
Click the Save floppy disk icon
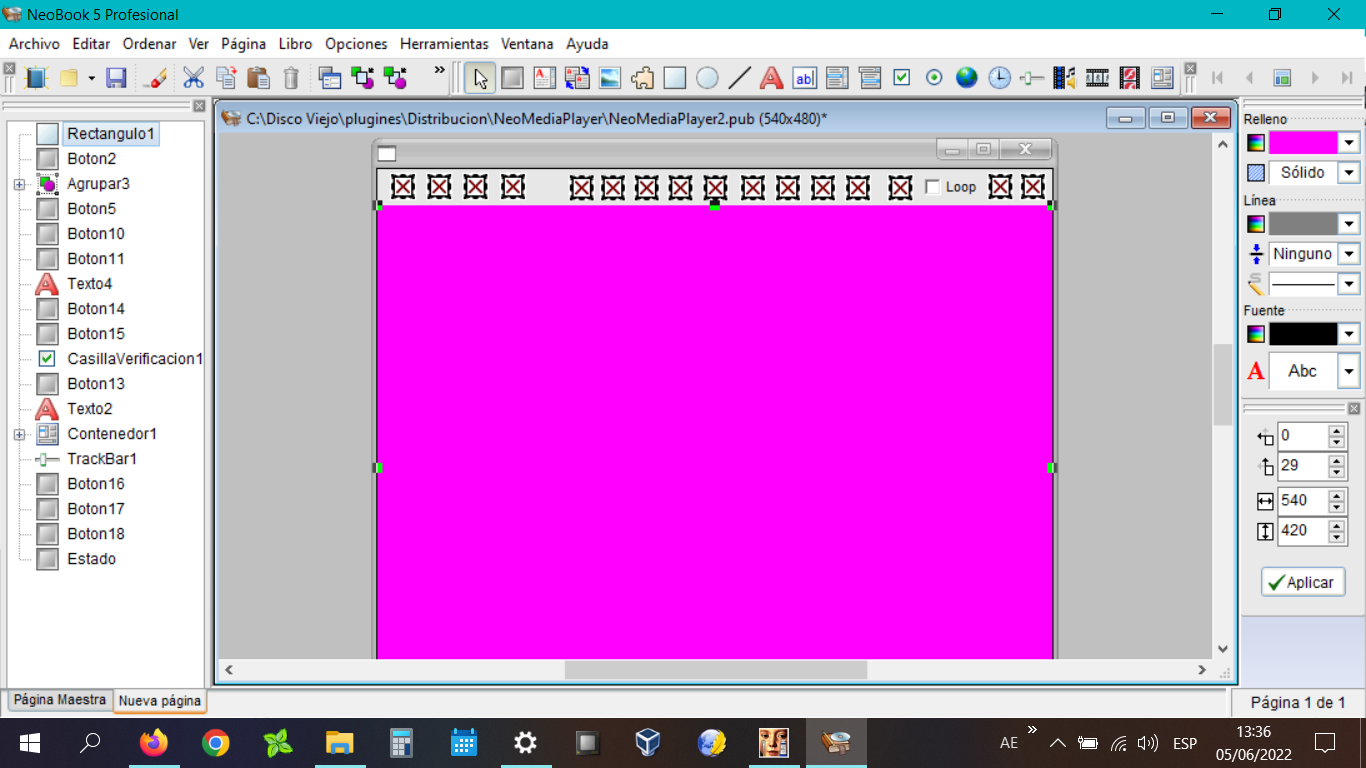point(116,78)
